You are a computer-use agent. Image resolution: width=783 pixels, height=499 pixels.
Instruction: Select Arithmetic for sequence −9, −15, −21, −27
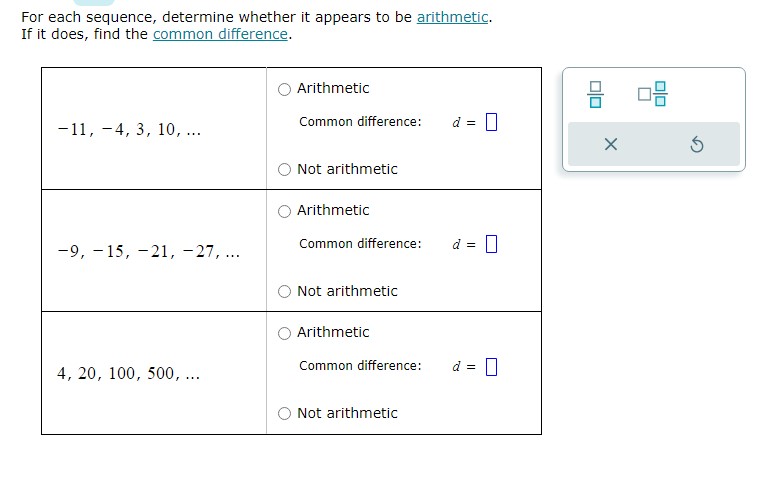tap(284, 211)
